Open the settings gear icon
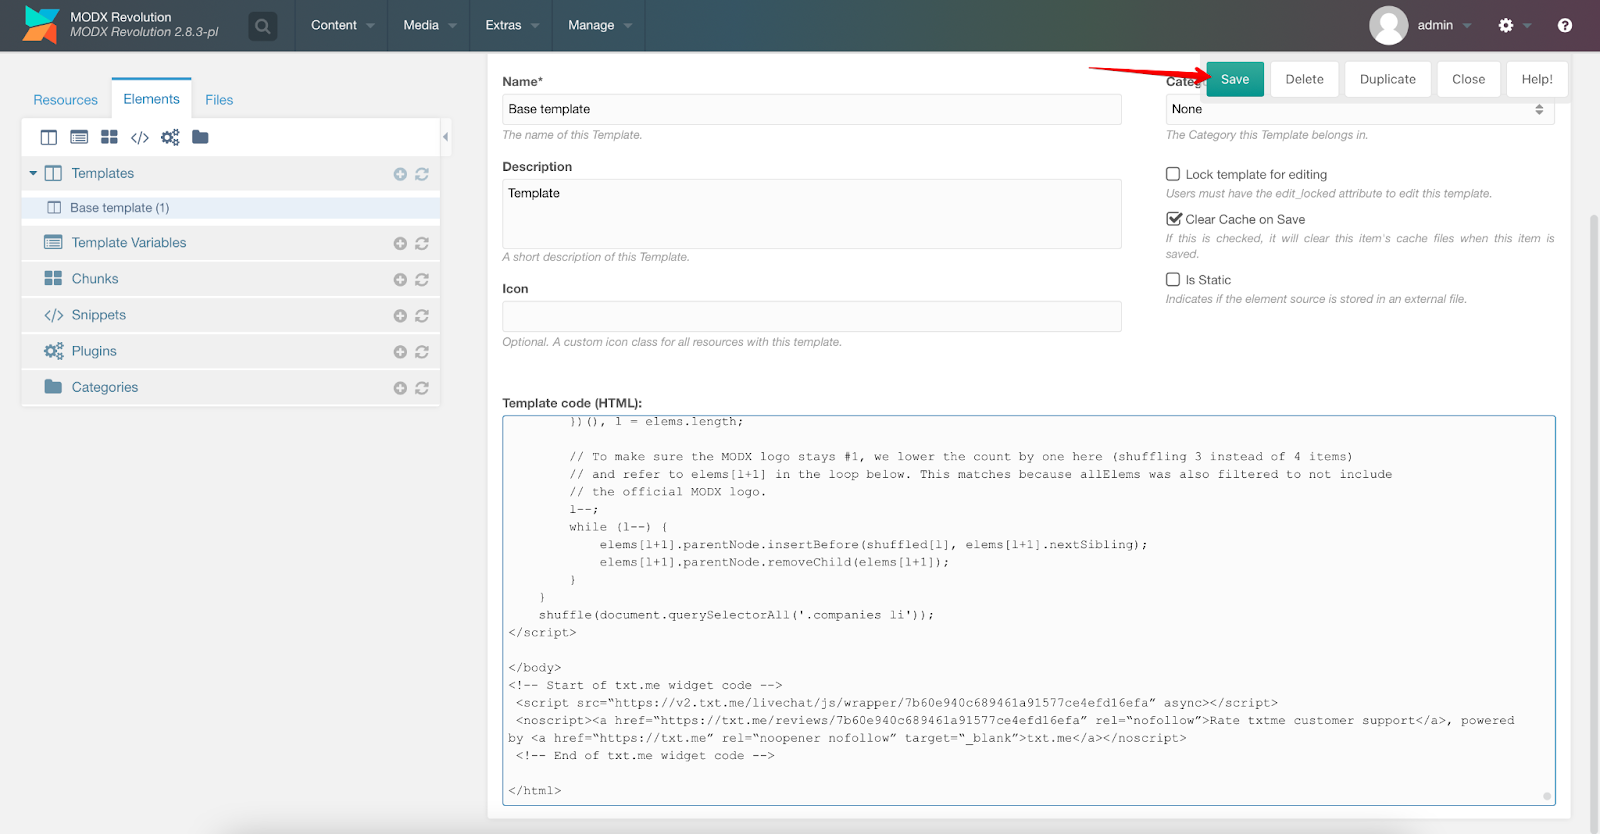Viewport: 1600px width, 834px height. tap(1506, 25)
